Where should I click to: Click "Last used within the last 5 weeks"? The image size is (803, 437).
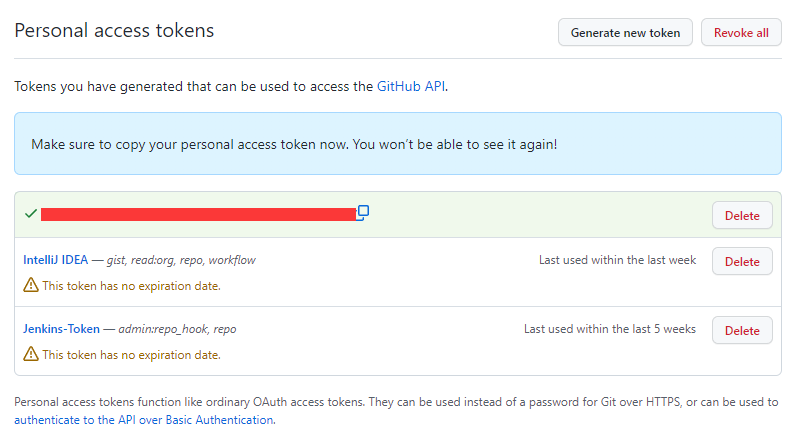(610, 329)
